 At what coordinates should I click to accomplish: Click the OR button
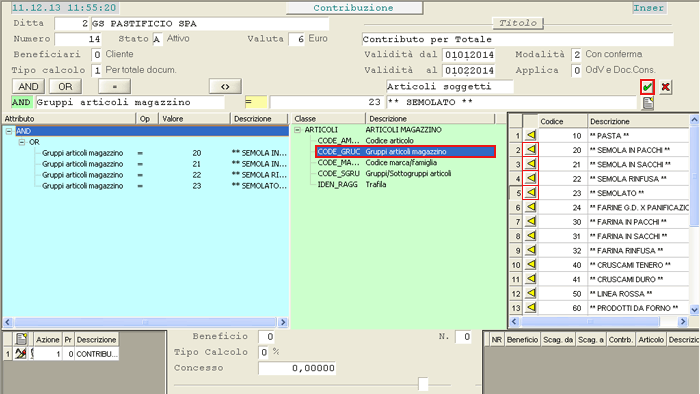65,86
